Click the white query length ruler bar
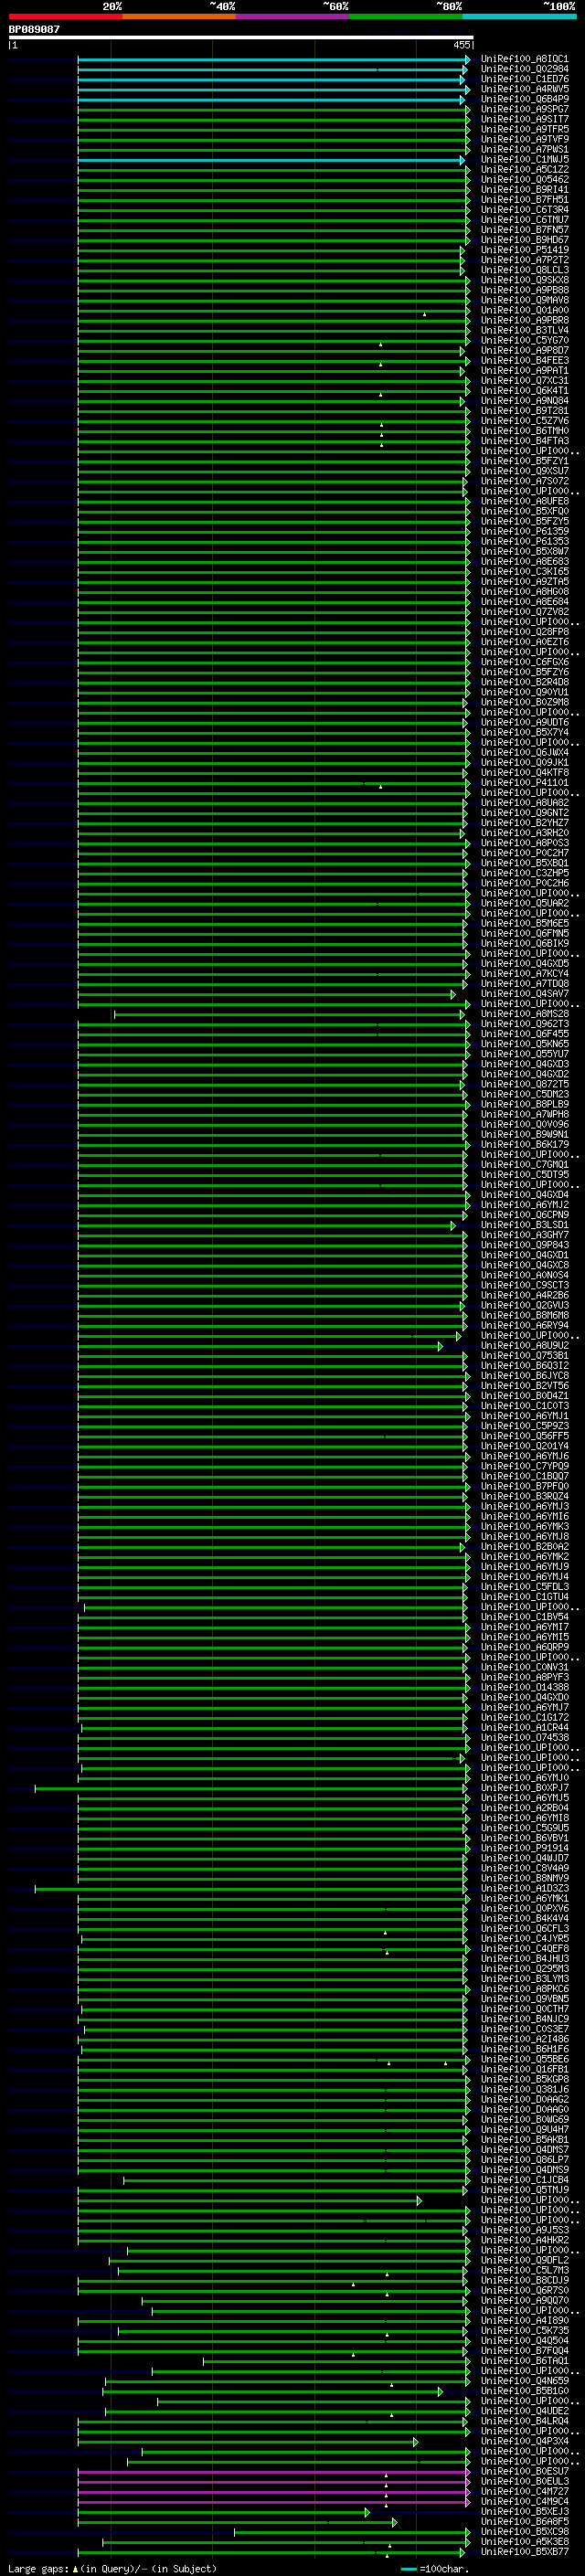 [x=241, y=38]
